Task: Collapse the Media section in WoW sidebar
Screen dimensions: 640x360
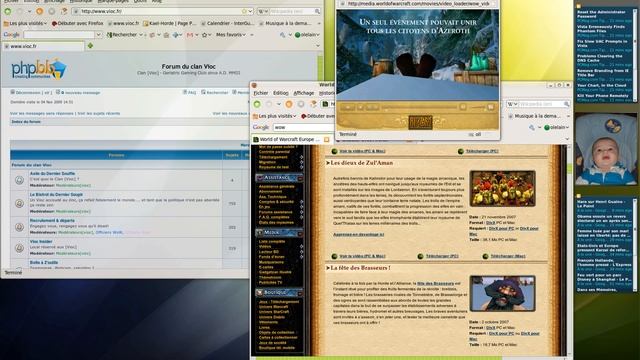Action: click(300, 233)
